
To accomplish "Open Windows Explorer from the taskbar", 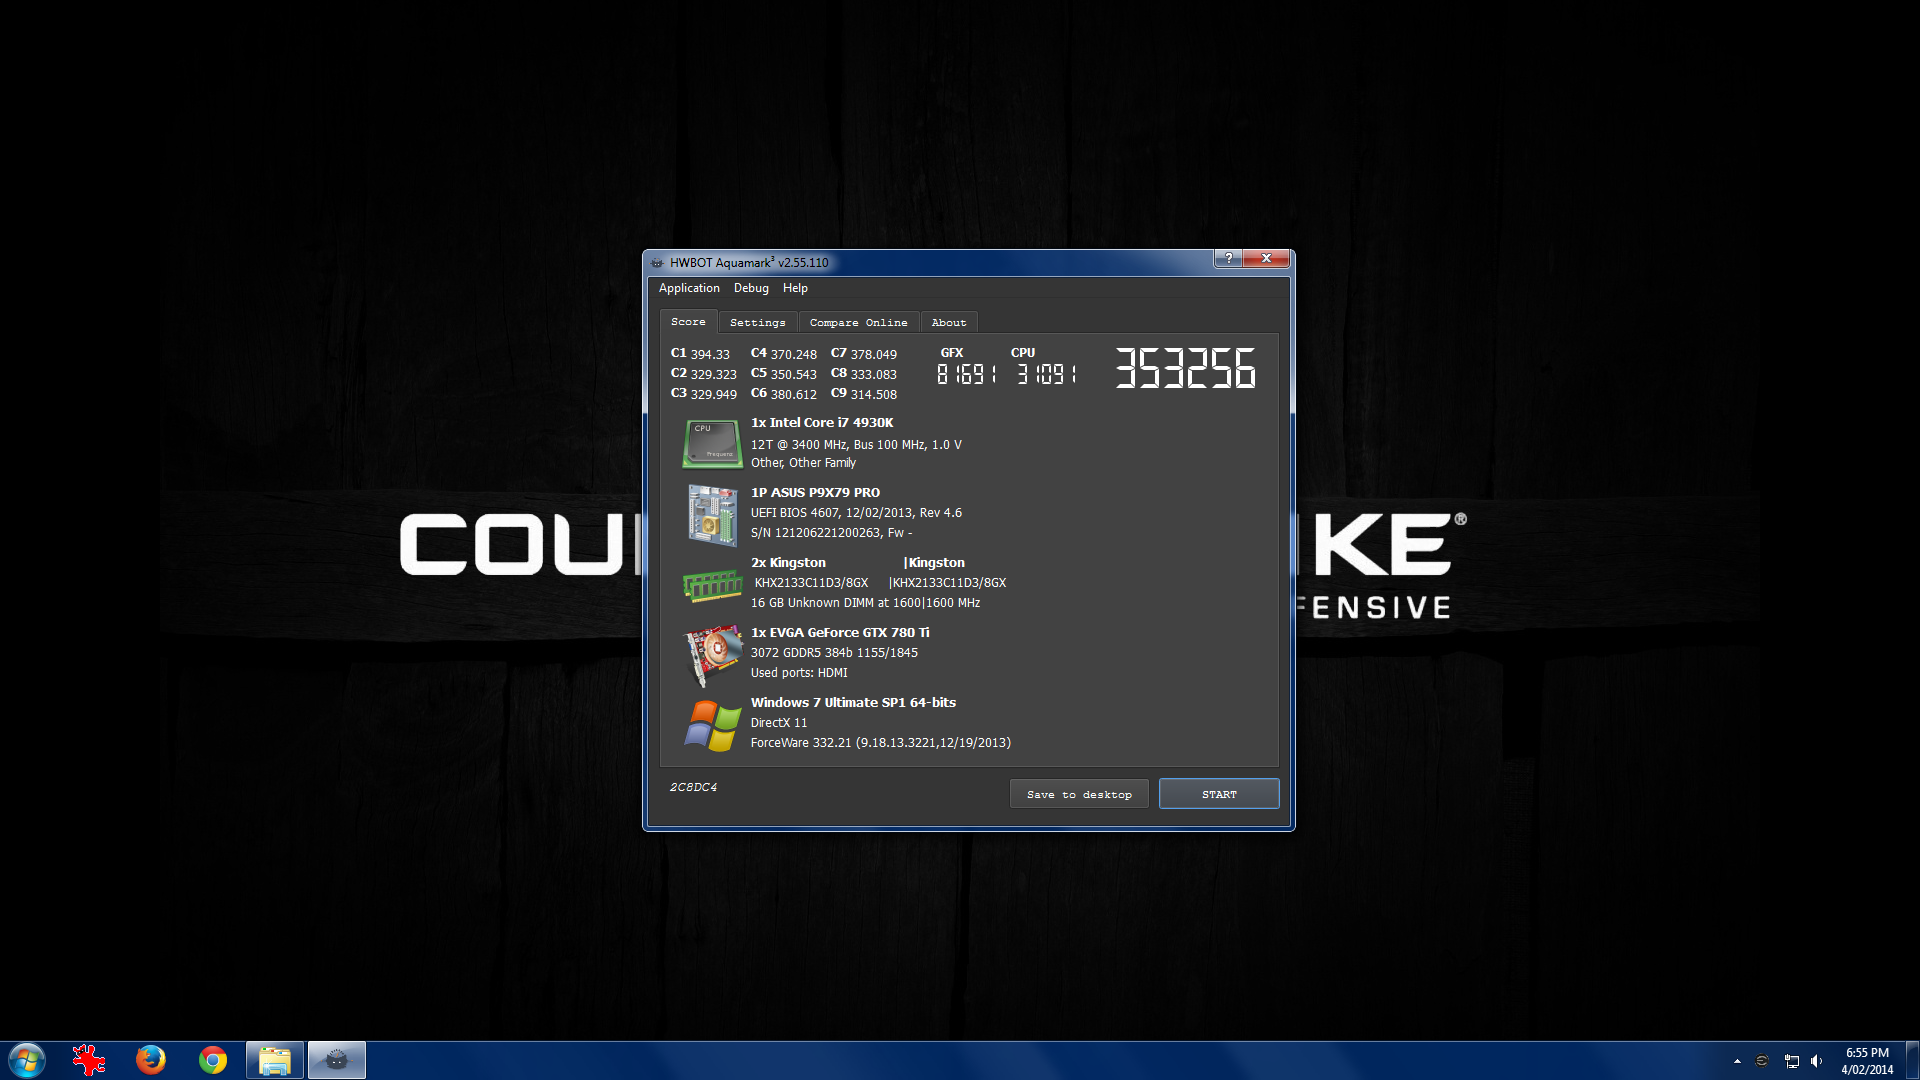I will click(275, 1060).
